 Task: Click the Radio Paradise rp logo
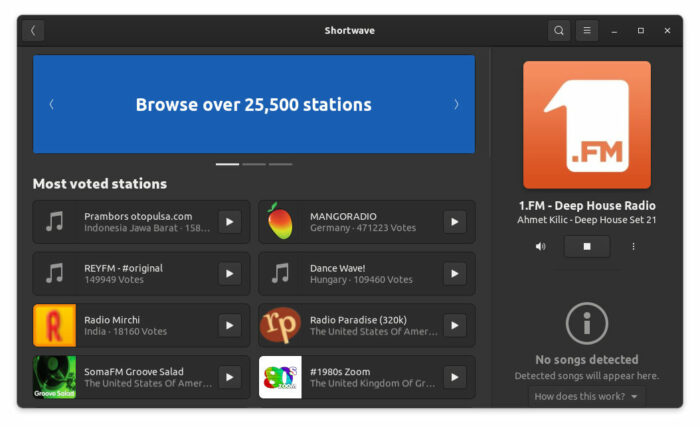(x=280, y=326)
